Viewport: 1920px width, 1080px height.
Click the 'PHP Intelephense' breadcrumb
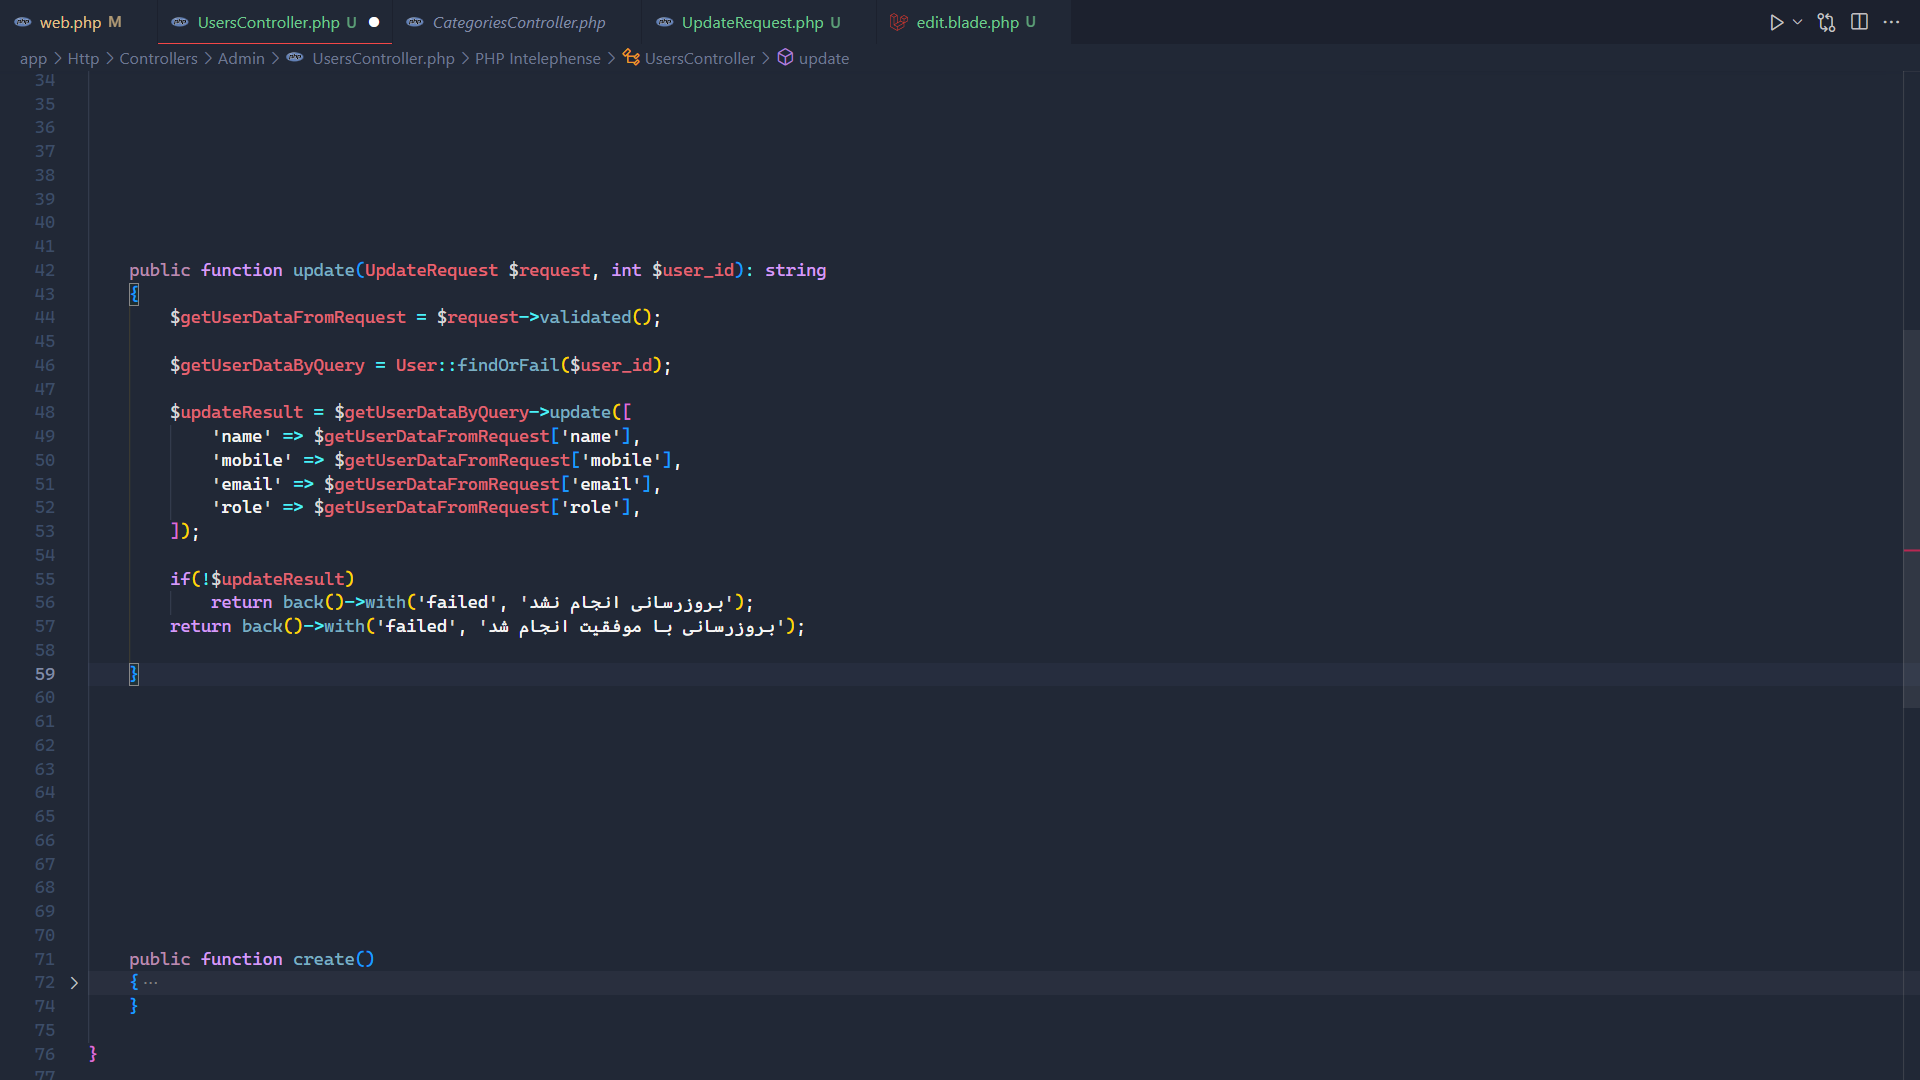coord(537,59)
